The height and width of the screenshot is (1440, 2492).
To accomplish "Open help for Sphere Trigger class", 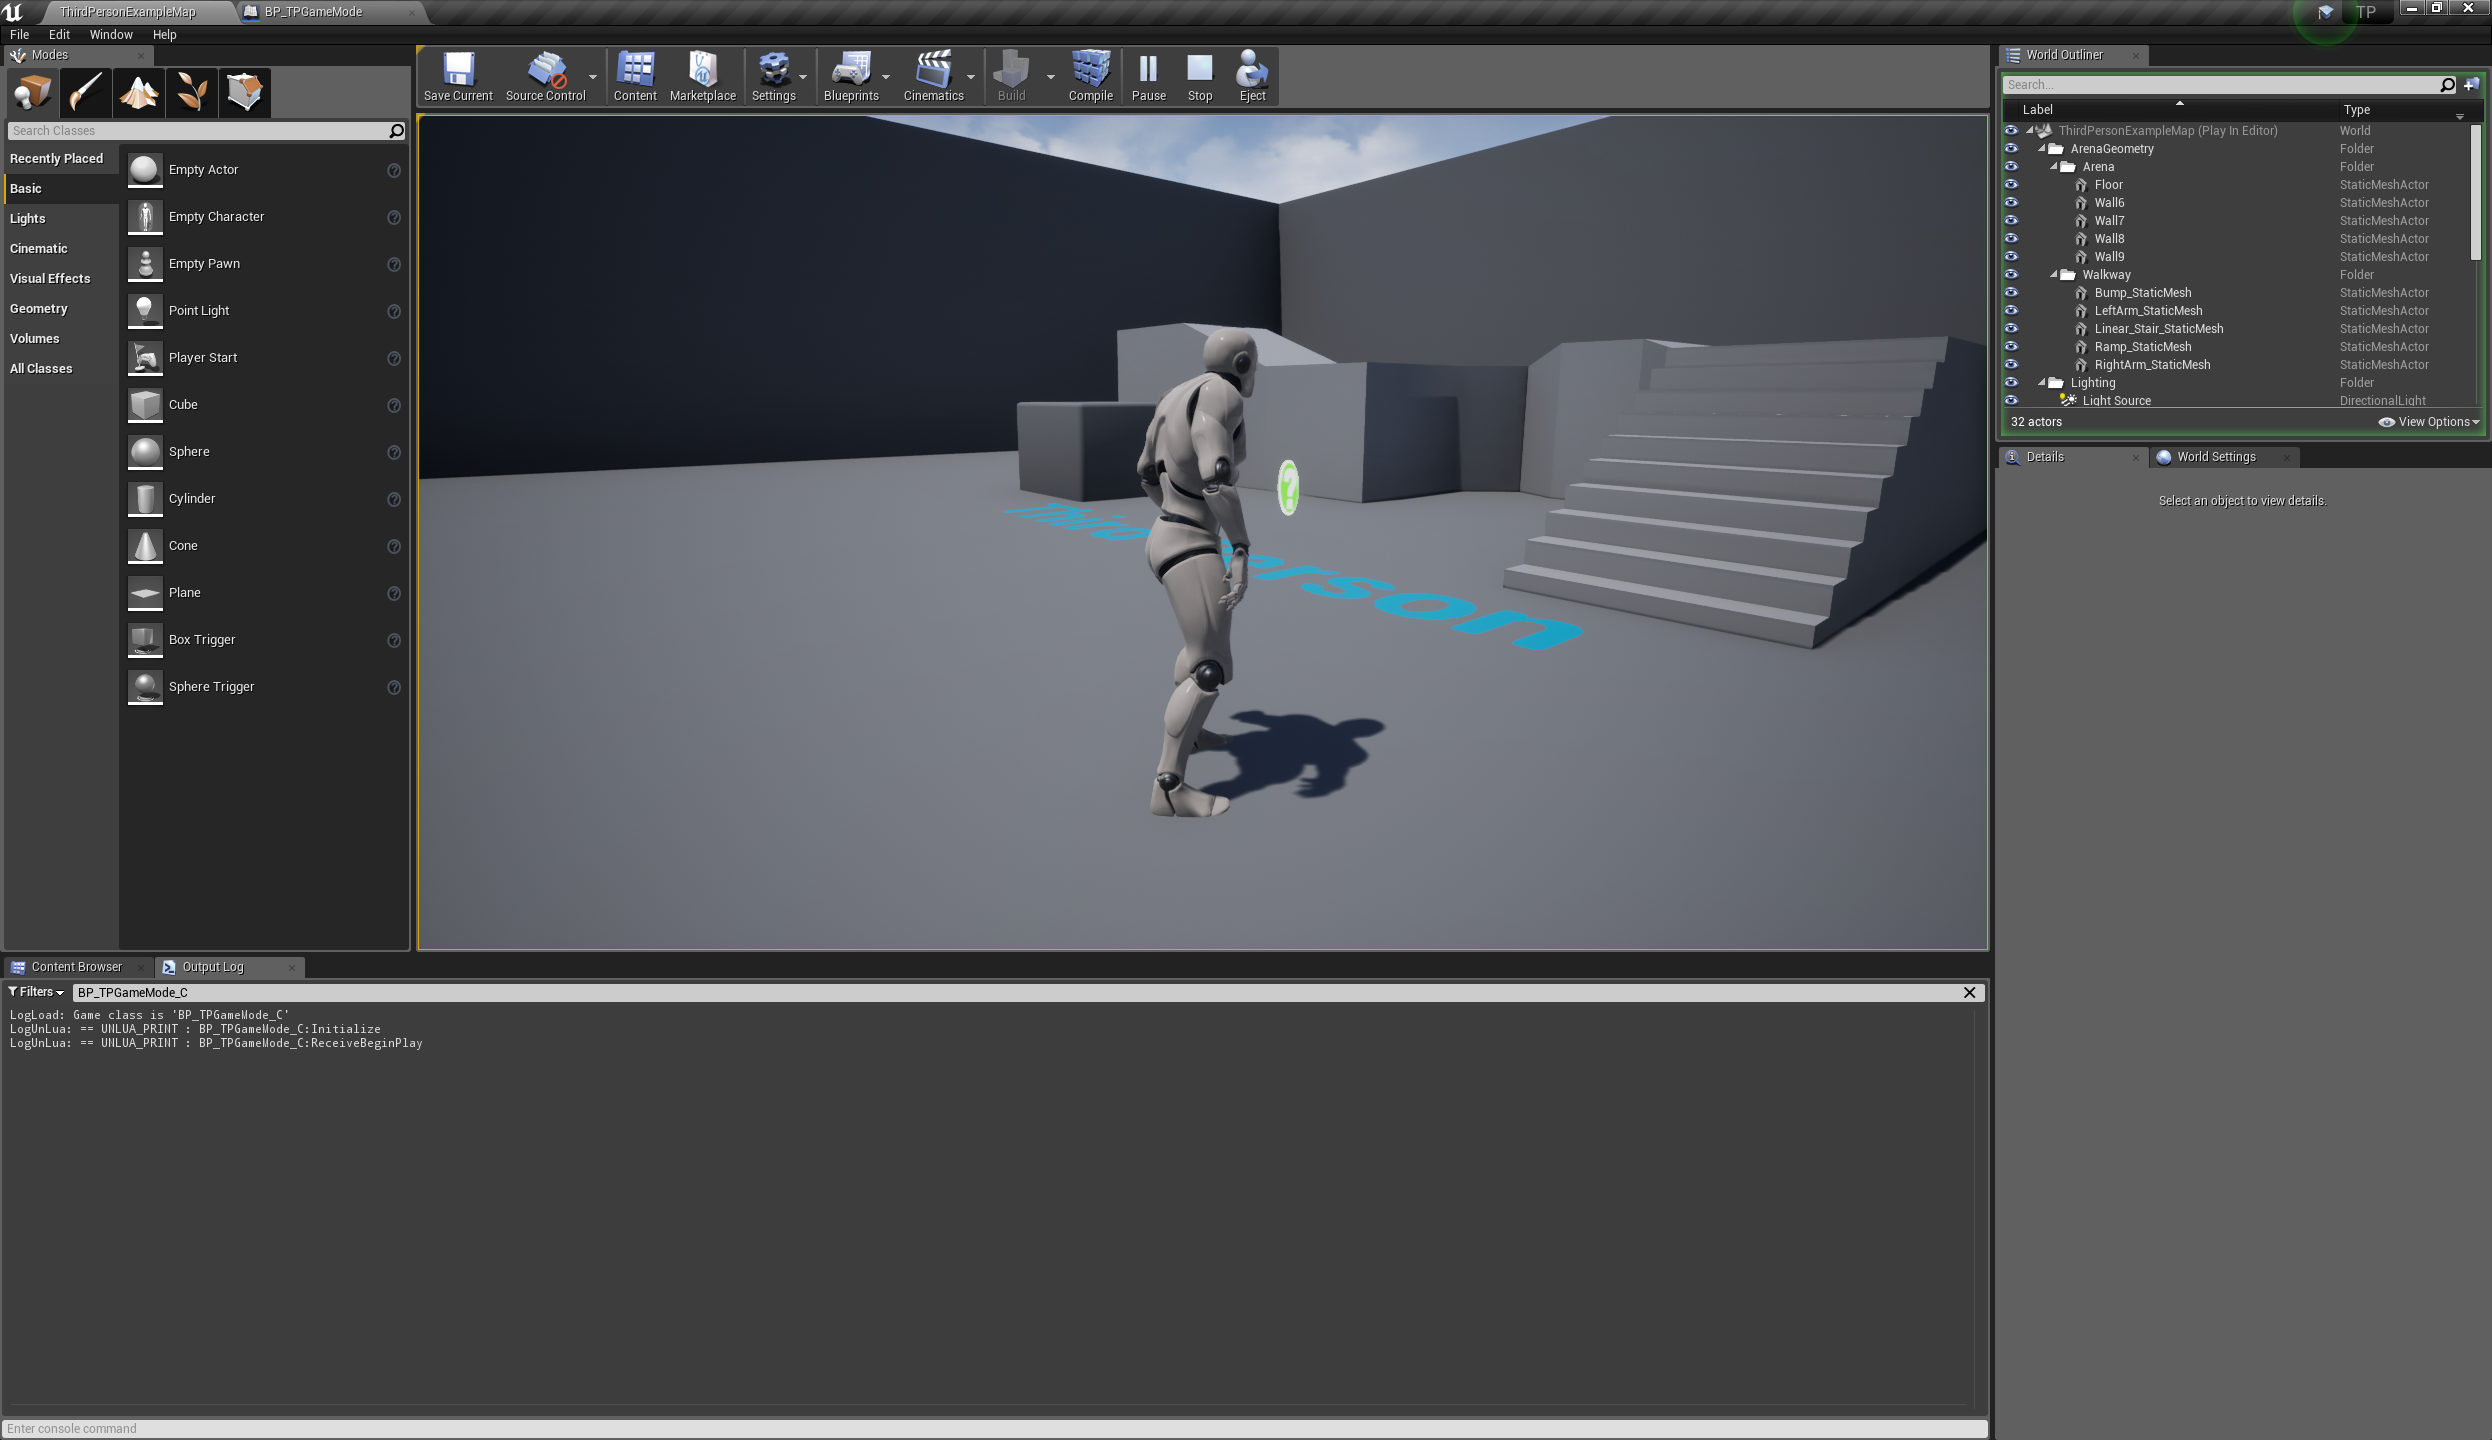I will (394, 687).
